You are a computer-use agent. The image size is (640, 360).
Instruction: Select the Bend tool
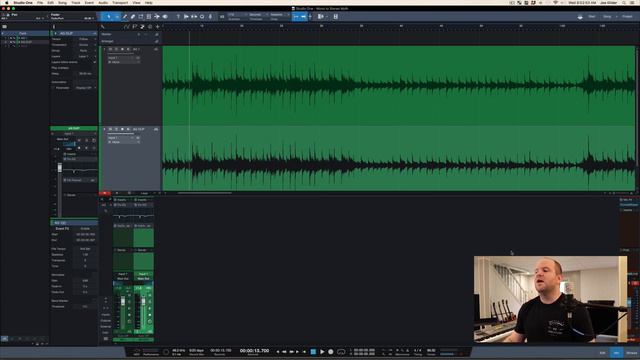point(157,17)
